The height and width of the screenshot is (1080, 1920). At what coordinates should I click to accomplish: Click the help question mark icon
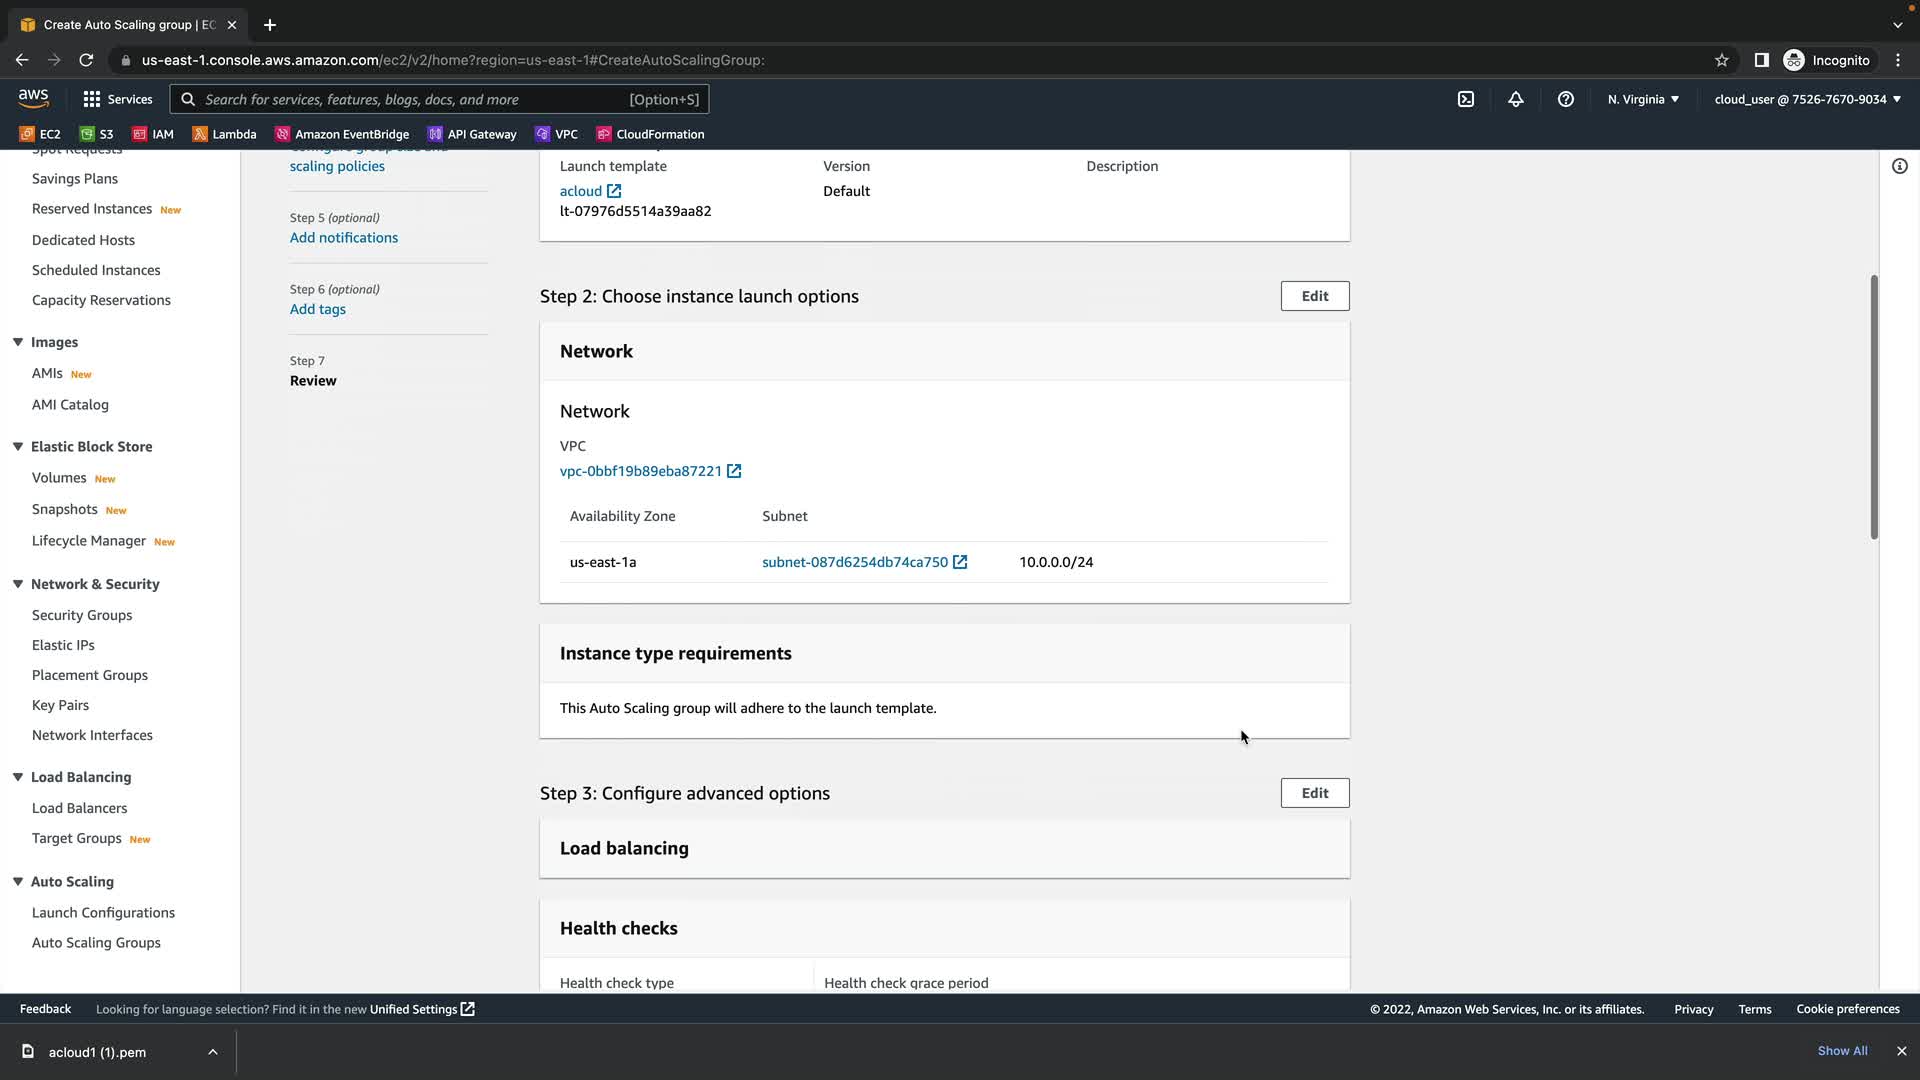point(1565,99)
